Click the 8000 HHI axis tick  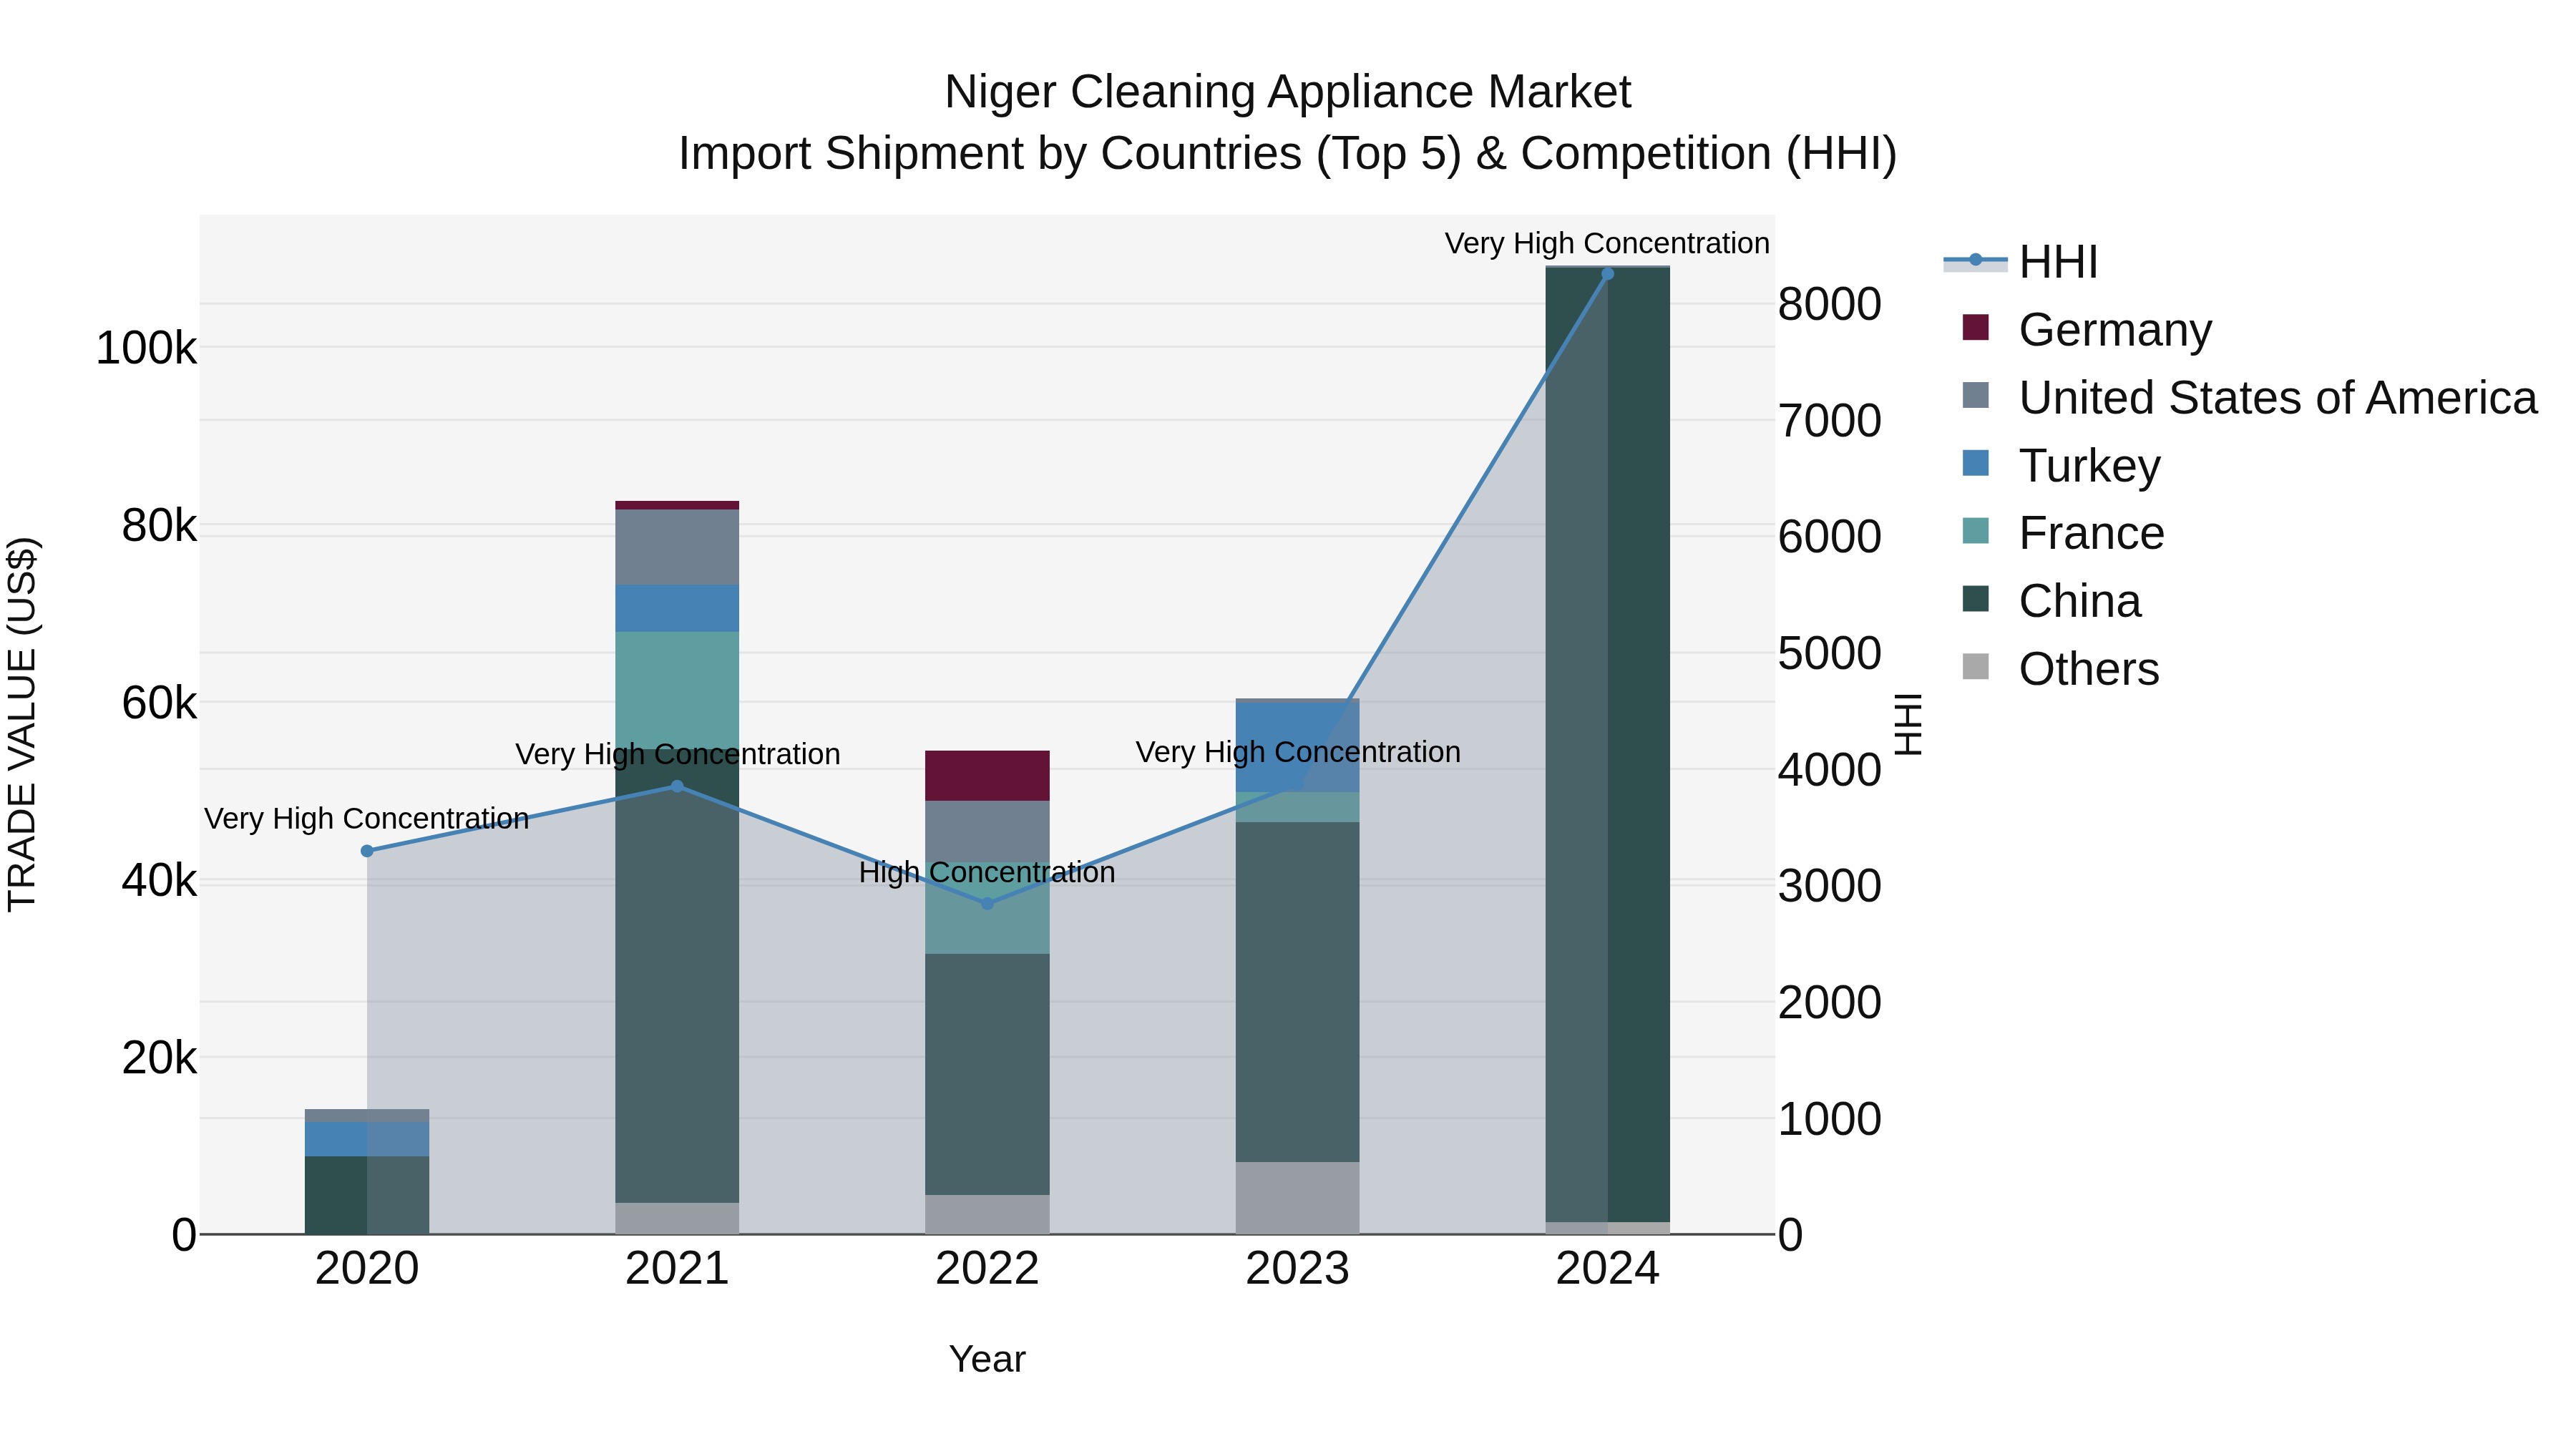tap(1830, 304)
